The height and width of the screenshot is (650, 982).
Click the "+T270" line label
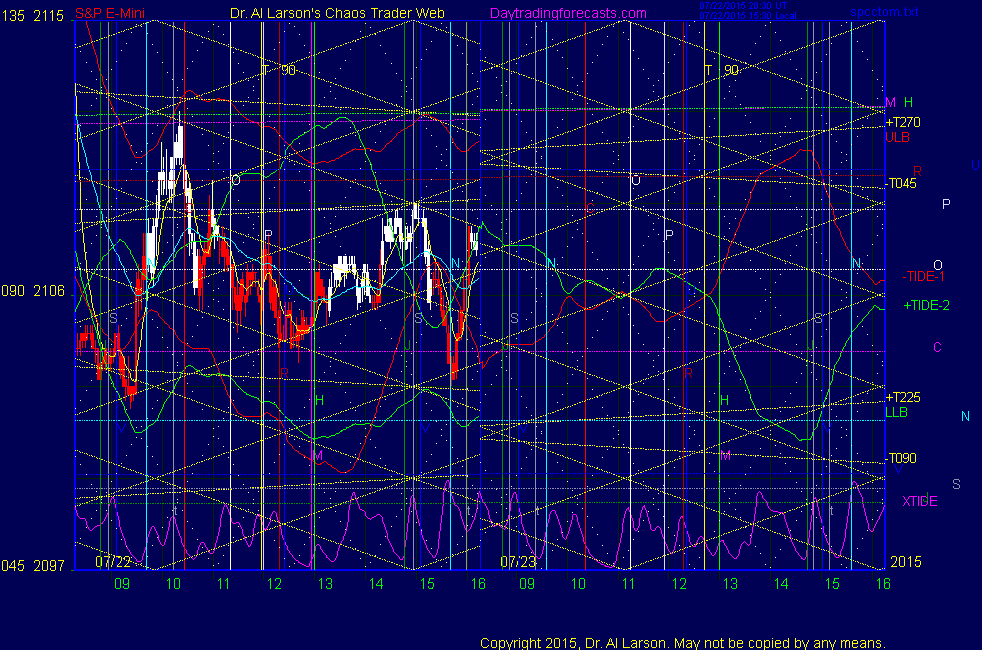coord(903,122)
